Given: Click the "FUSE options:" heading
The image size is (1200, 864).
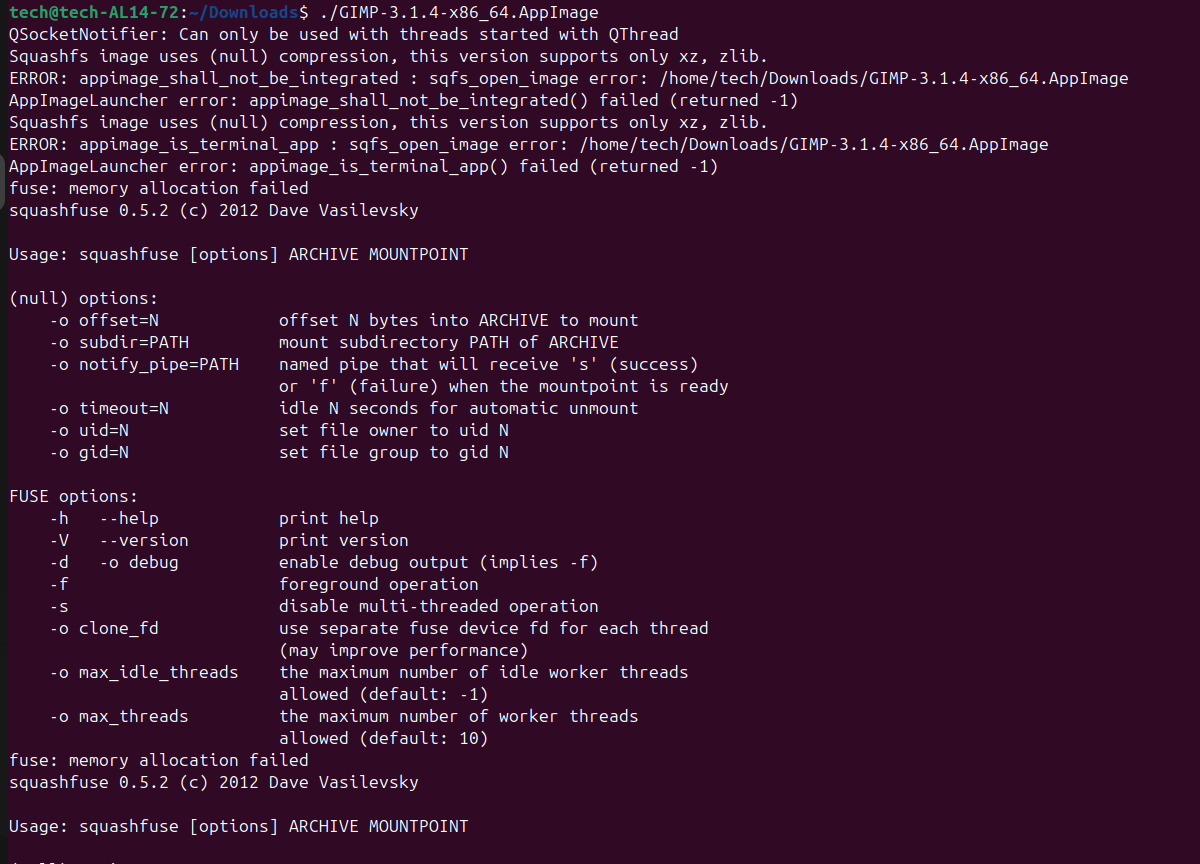Looking at the screenshot, I should 73,497.
